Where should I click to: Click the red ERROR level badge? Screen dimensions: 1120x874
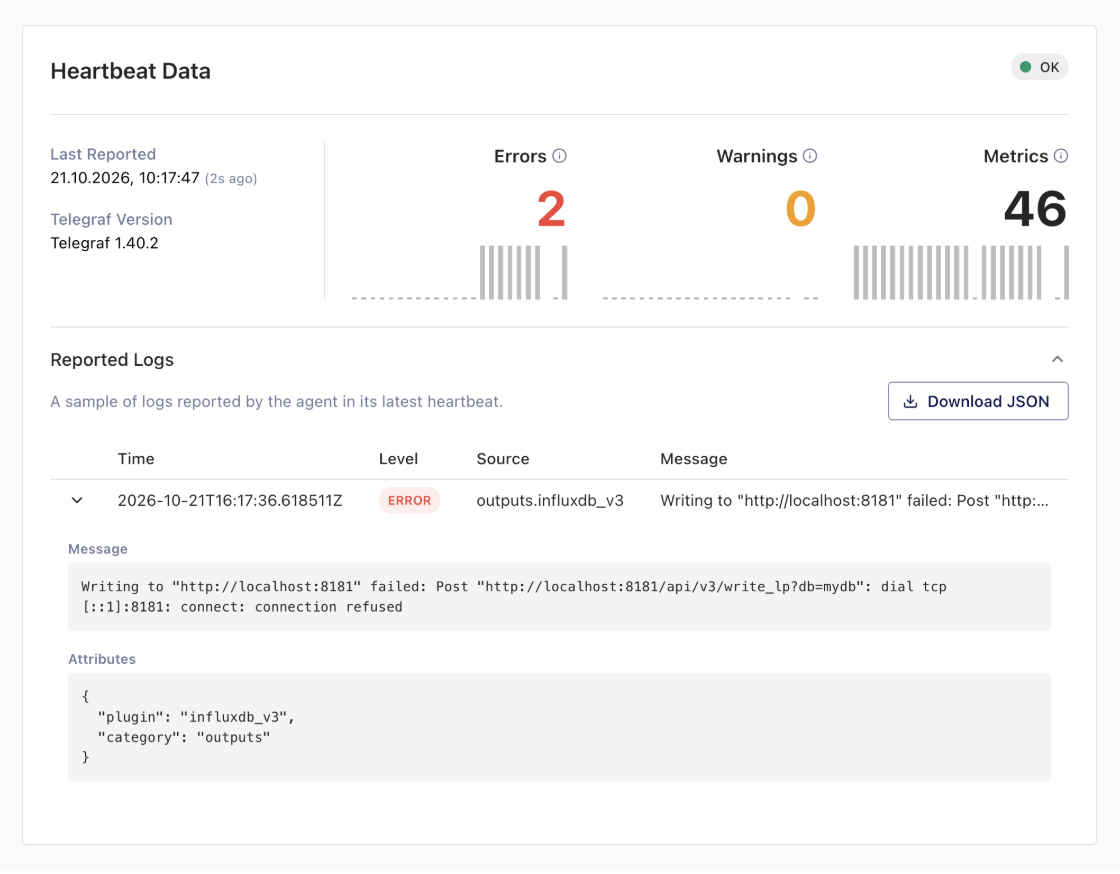coord(409,501)
